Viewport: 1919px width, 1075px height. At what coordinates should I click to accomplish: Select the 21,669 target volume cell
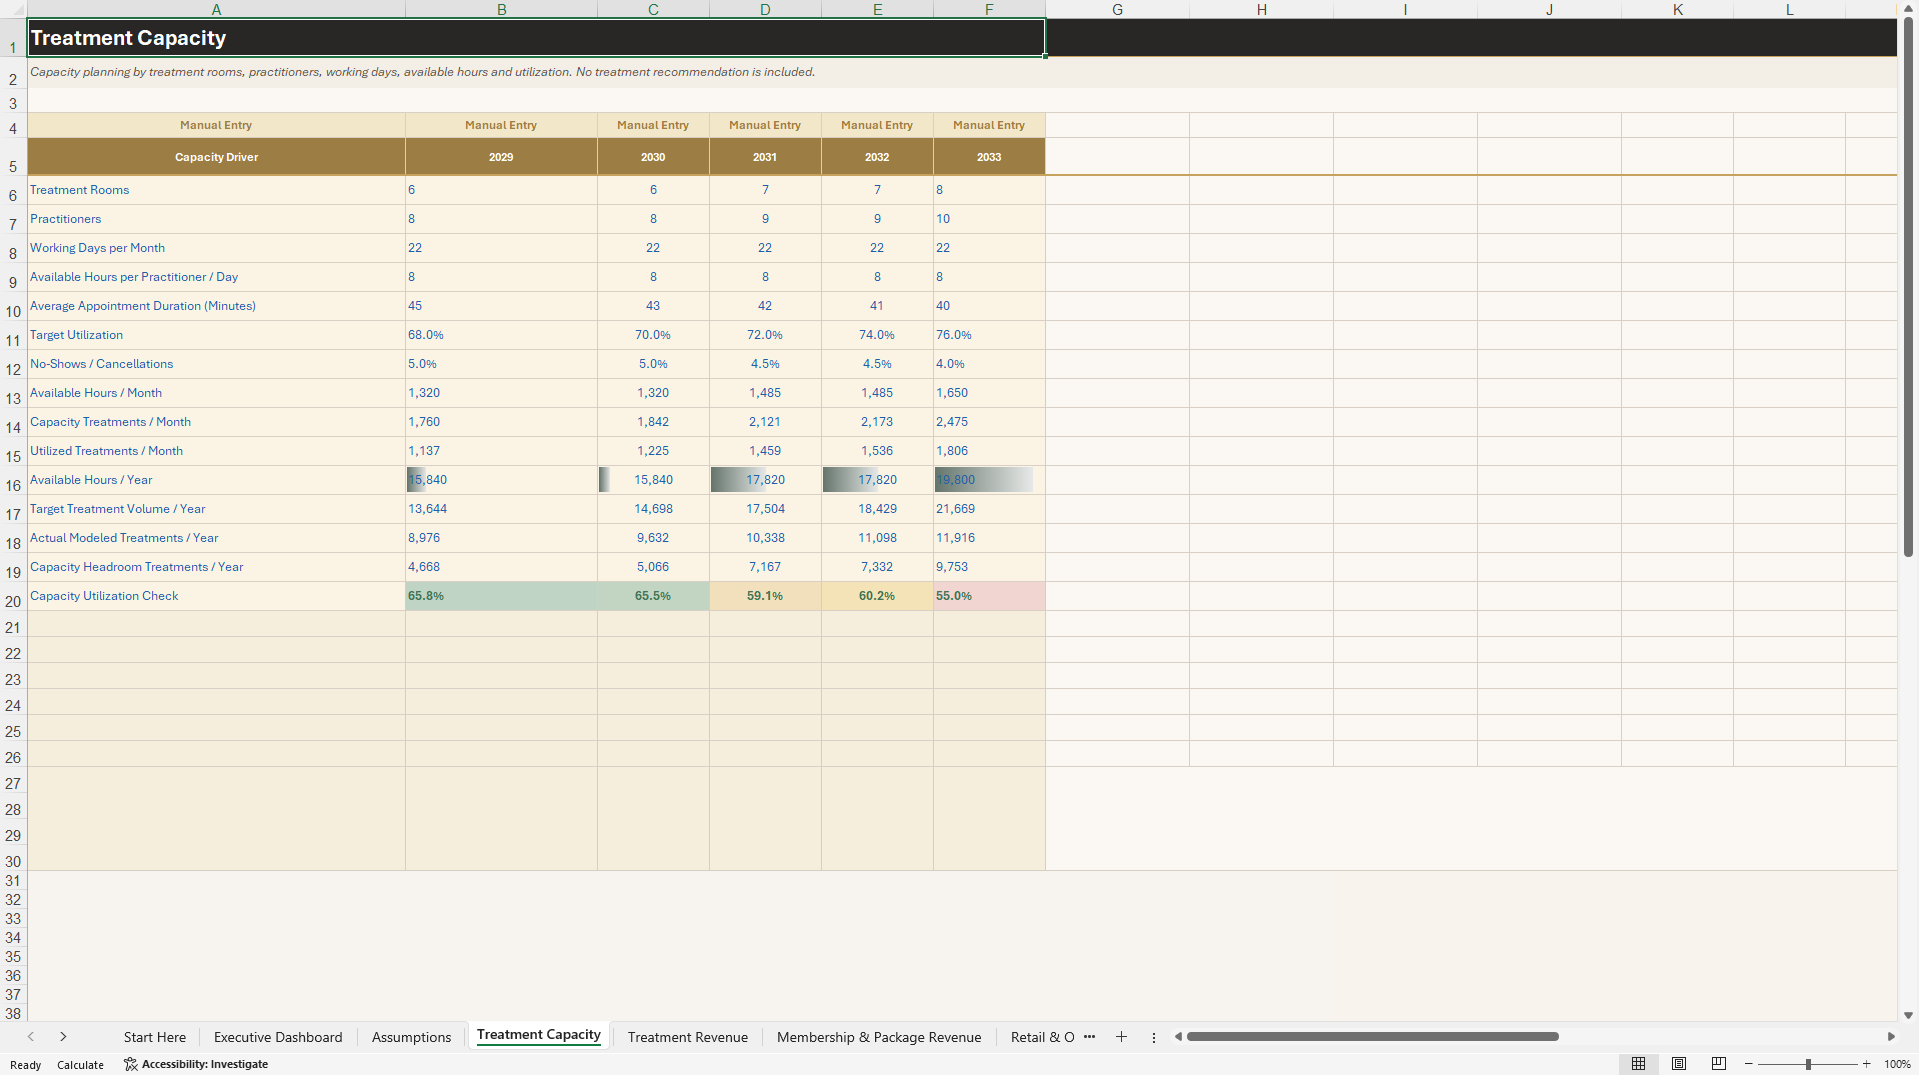[989, 509]
